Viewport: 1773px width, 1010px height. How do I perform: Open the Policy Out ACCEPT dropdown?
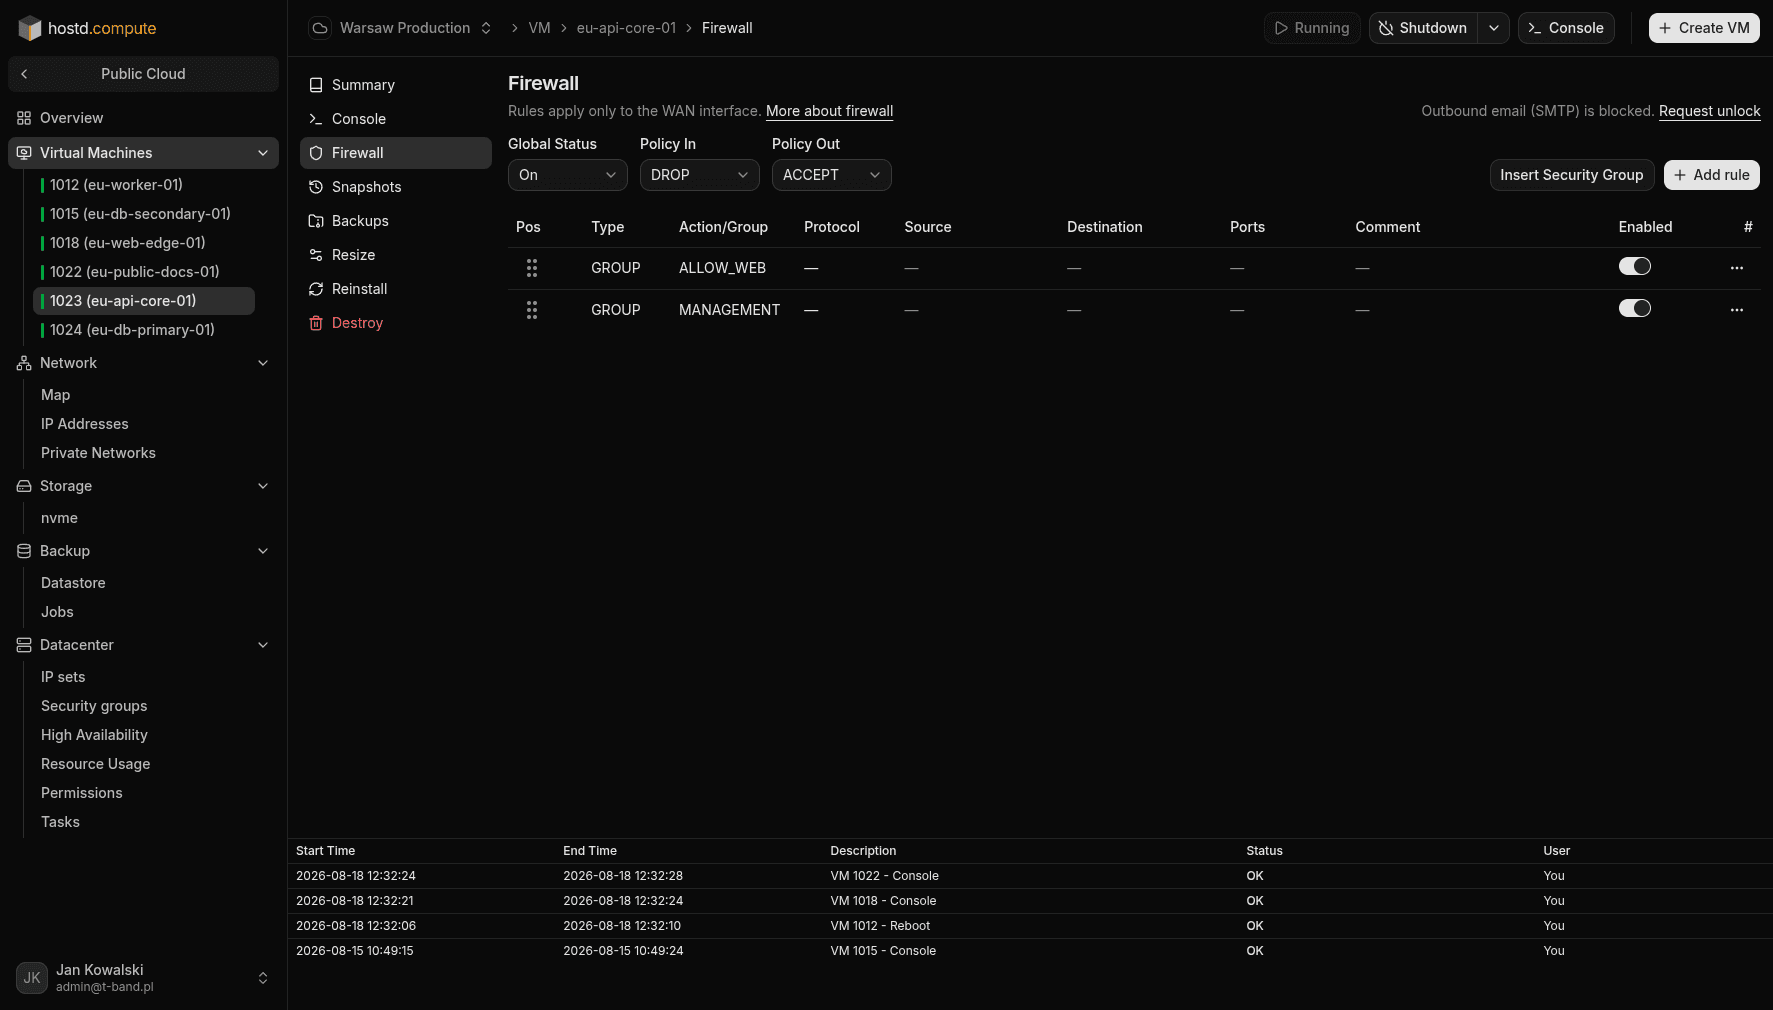click(x=832, y=175)
